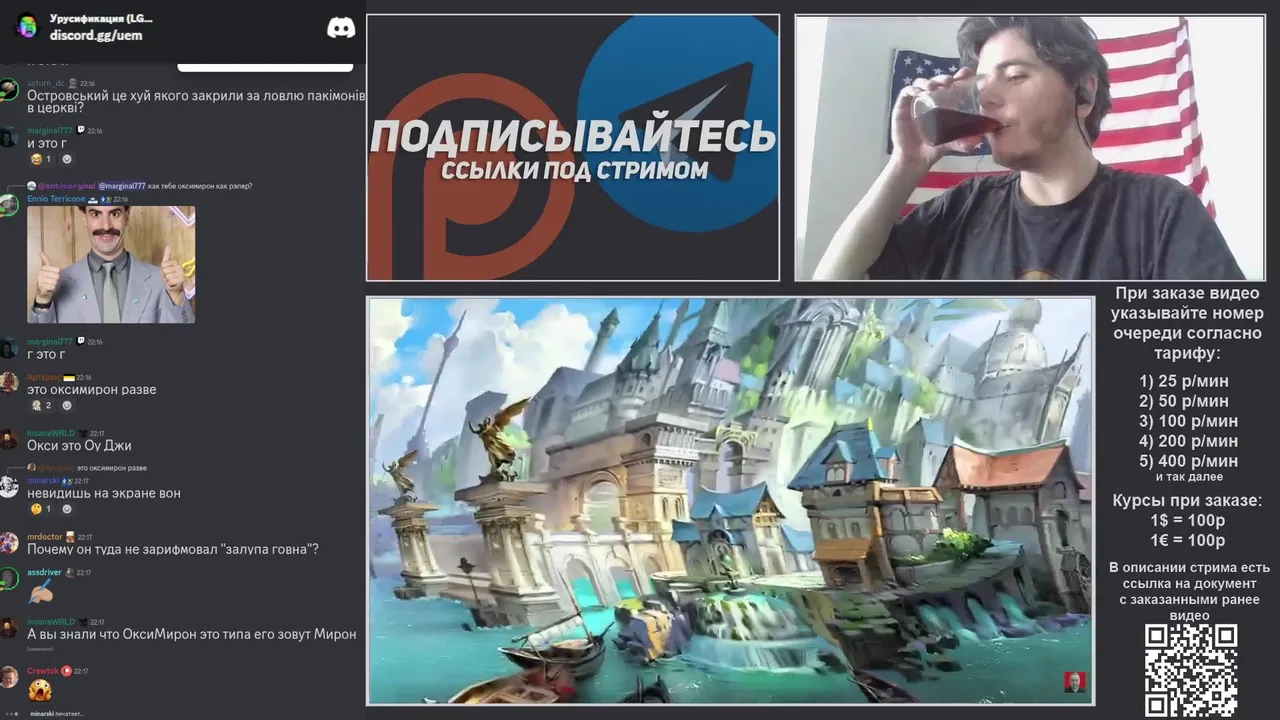Add a reaction under 'невидишь на экране вон'

pyautogui.click(x=67, y=509)
